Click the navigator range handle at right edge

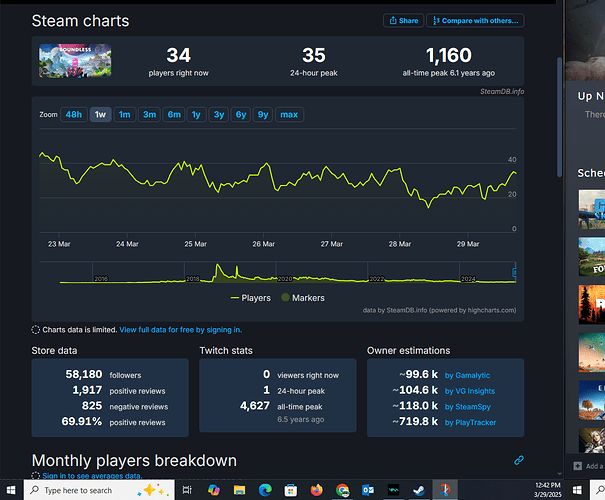point(514,272)
